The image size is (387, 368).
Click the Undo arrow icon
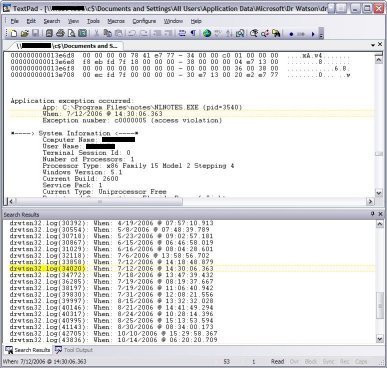point(132,33)
